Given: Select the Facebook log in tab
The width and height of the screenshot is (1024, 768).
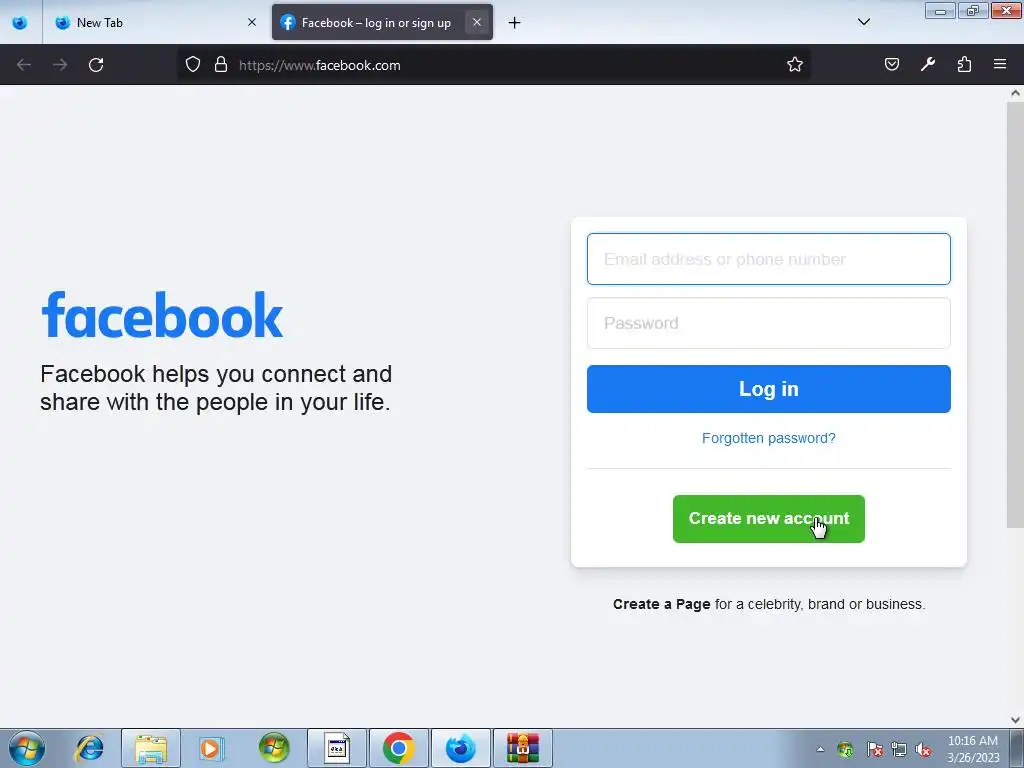Looking at the screenshot, I should [382, 22].
